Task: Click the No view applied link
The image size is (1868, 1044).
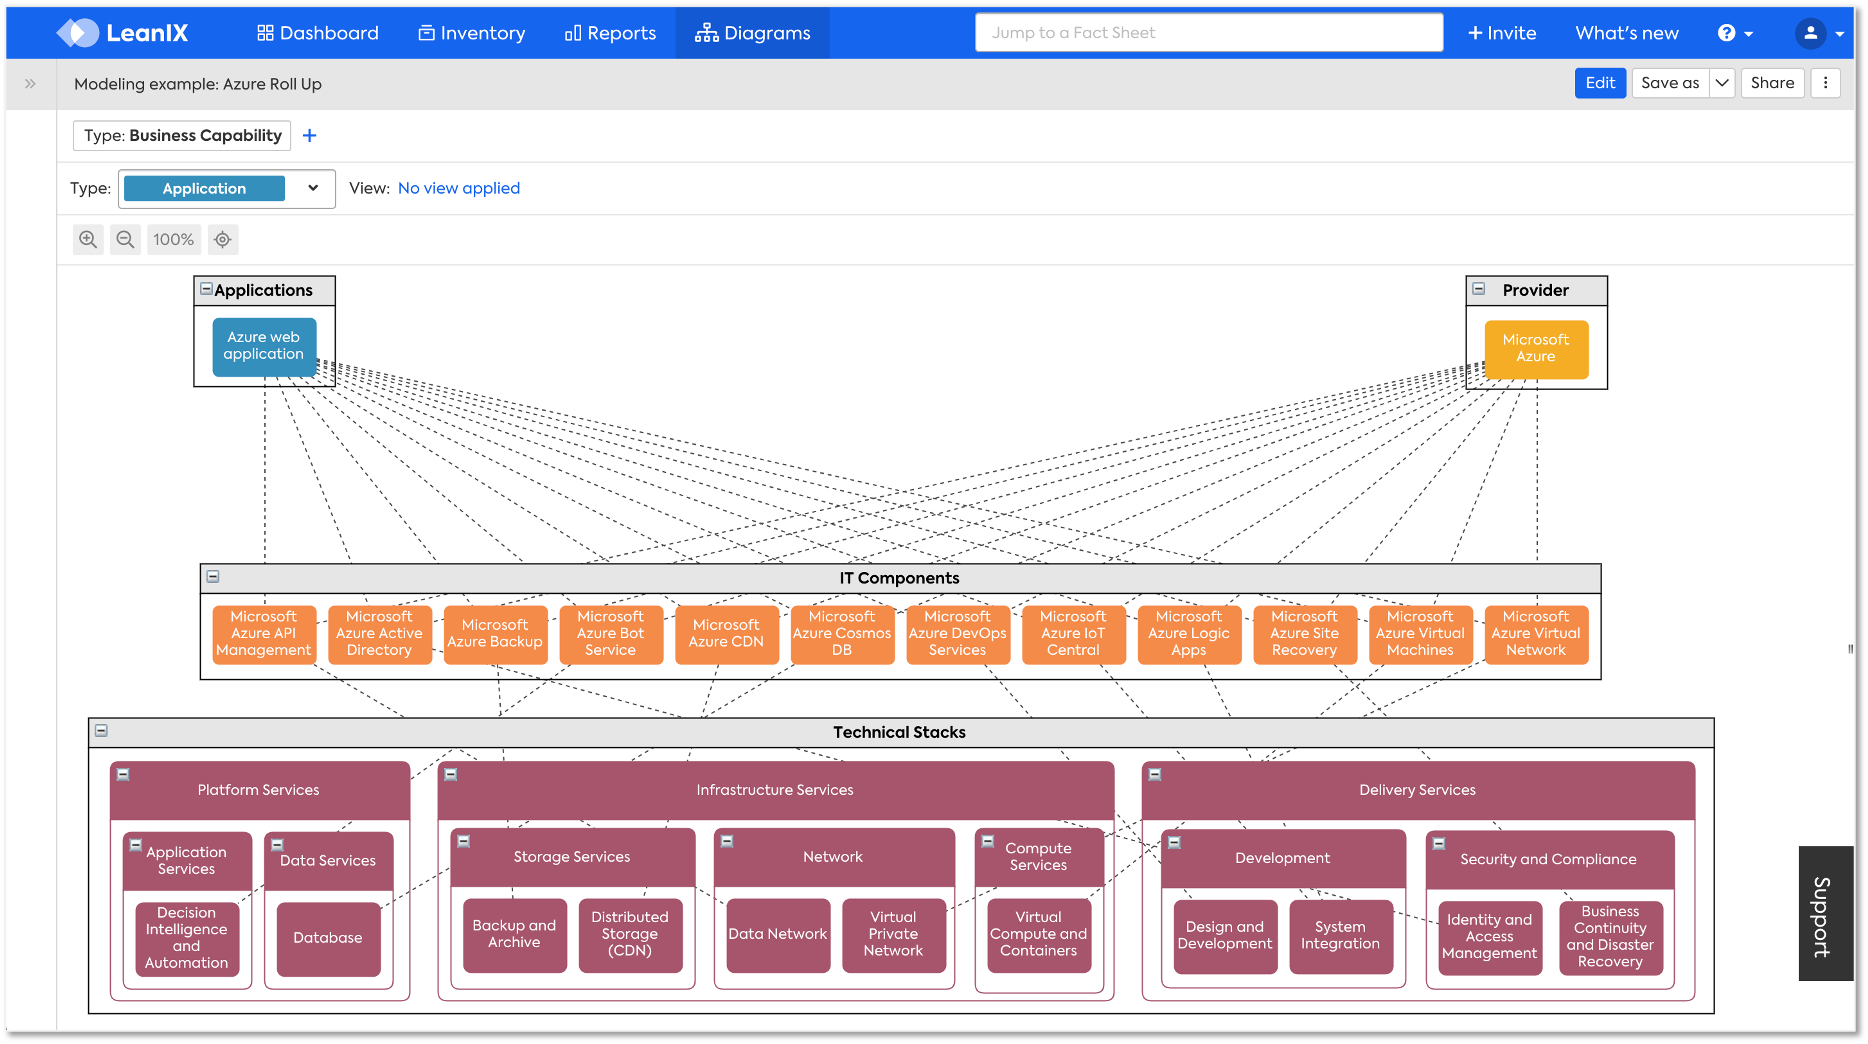Action: coord(459,188)
